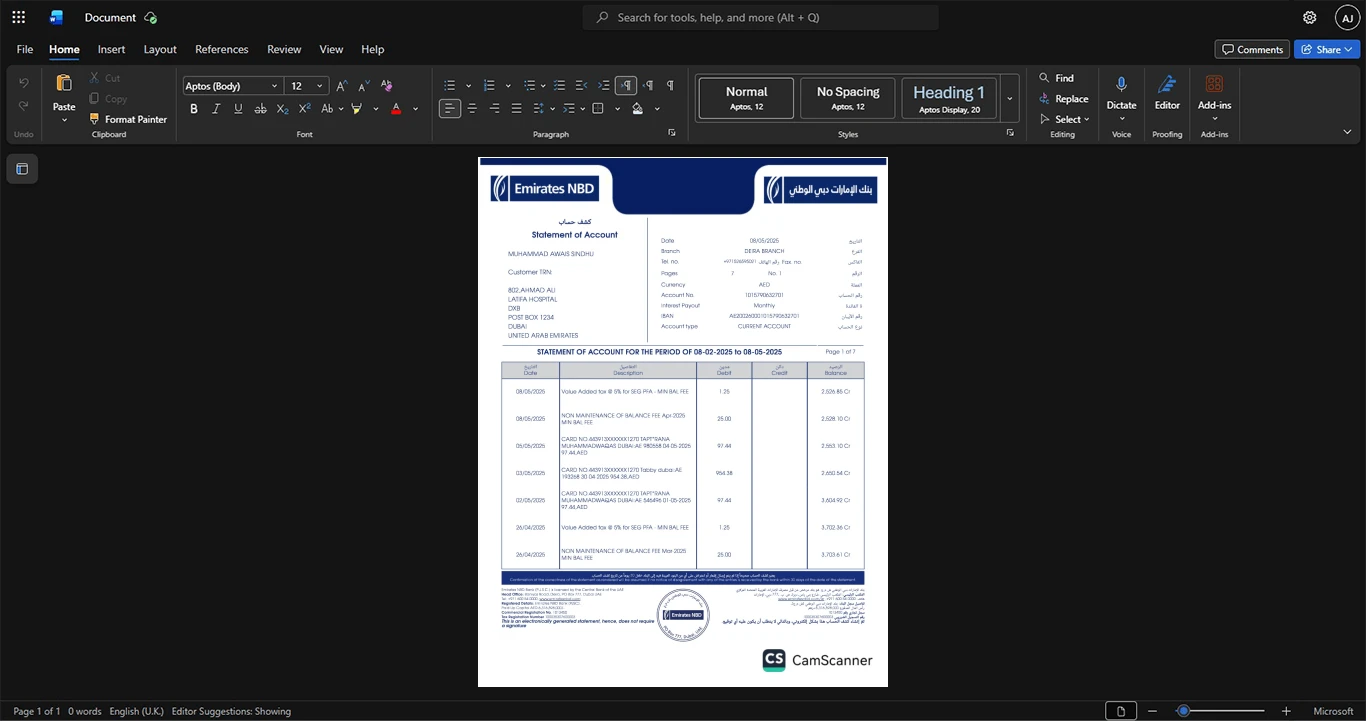The width and height of the screenshot is (1366, 721).
Task: Open the Replace tool
Action: coord(1063,99)
